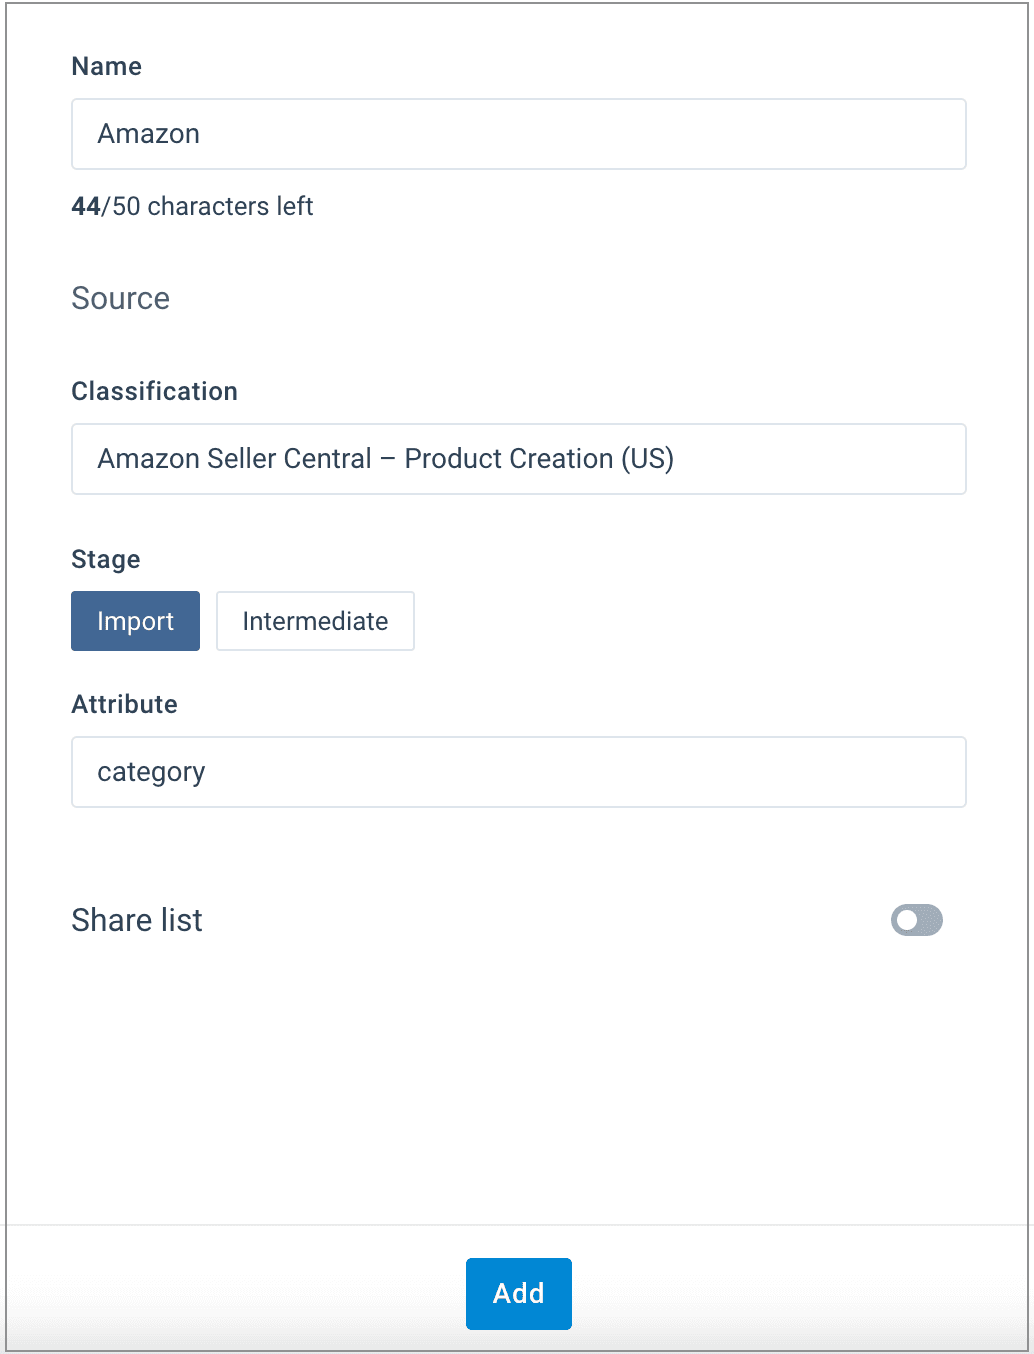
Task: Click the Share list text
Action: coord(137,920)
